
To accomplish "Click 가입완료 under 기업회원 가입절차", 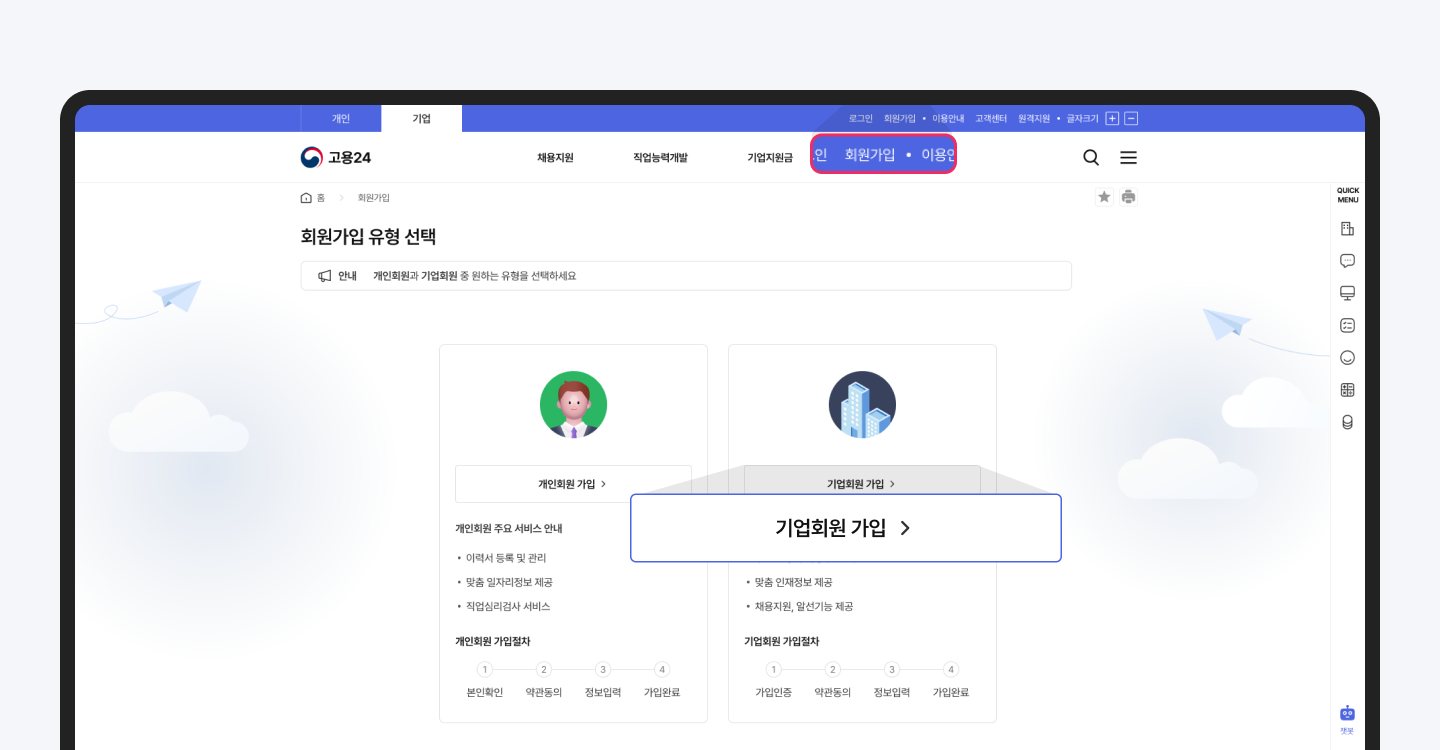I will [951, 692].
